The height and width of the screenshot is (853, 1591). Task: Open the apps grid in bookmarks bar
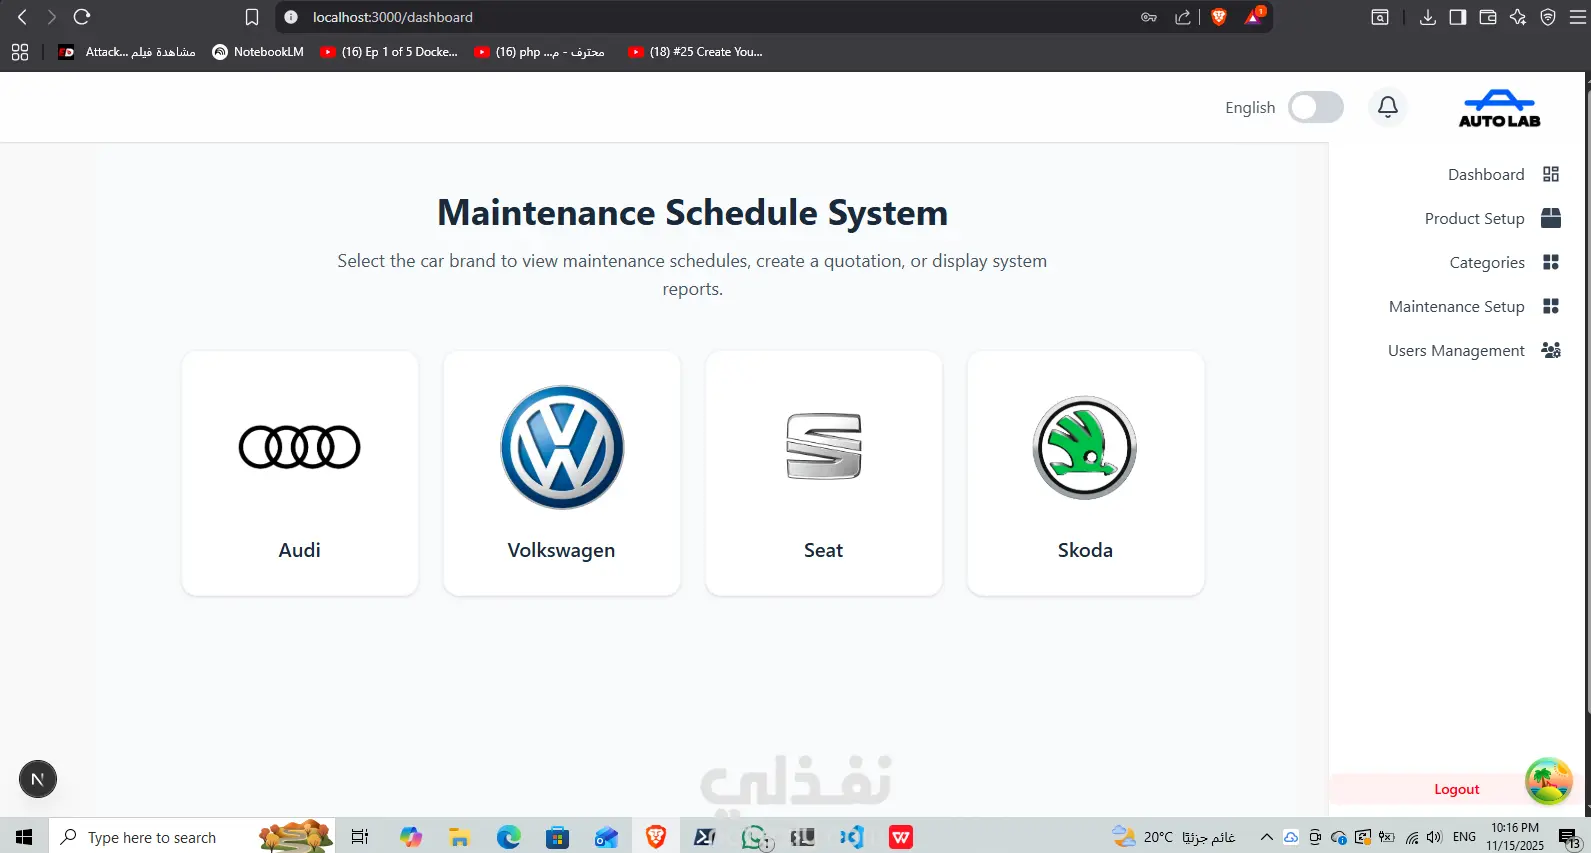(20, 52)
